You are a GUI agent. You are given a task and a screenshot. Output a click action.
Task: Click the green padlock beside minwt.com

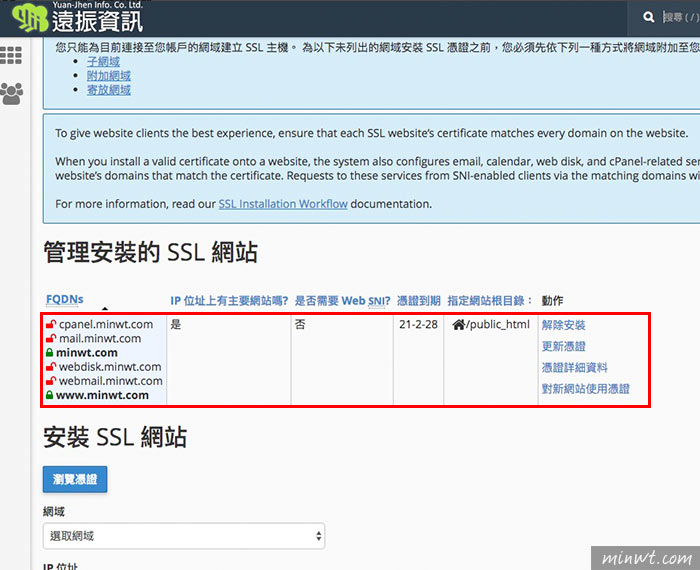point(50,353)
